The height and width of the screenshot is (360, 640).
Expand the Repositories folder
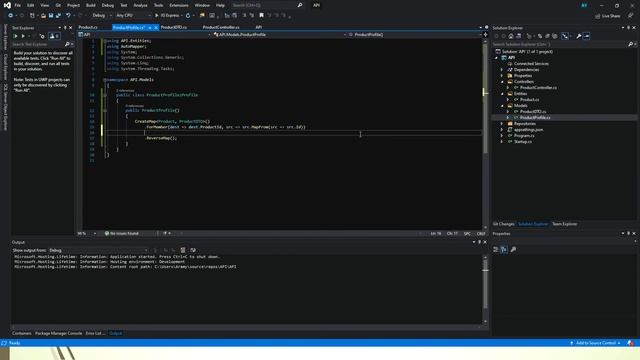click(502, 124)
